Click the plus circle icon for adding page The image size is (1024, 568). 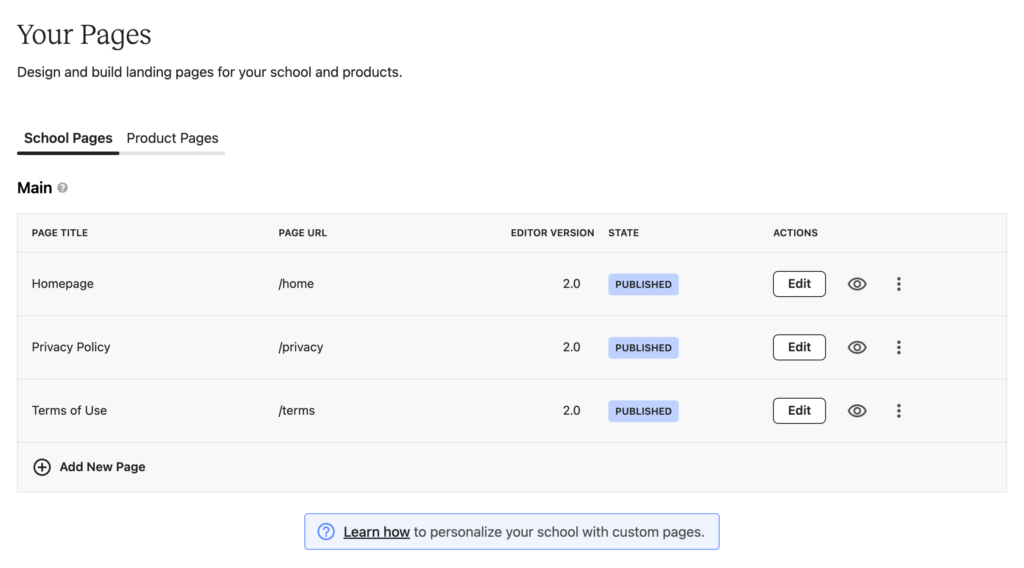(42, 467)
